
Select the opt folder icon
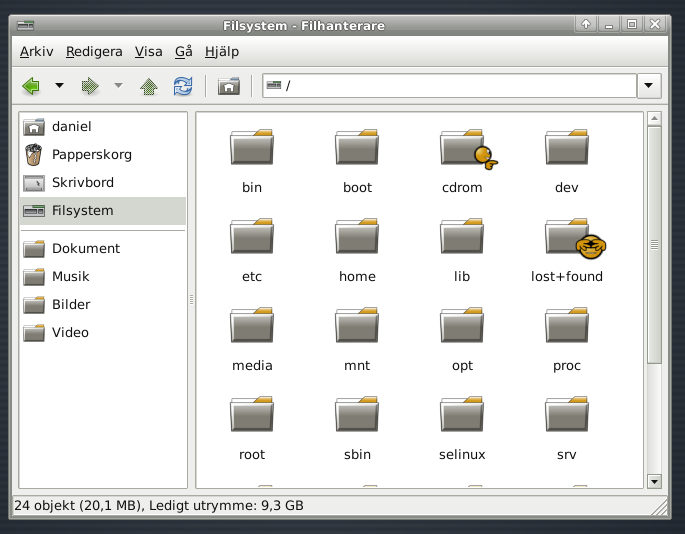click(x=462, y=326)
